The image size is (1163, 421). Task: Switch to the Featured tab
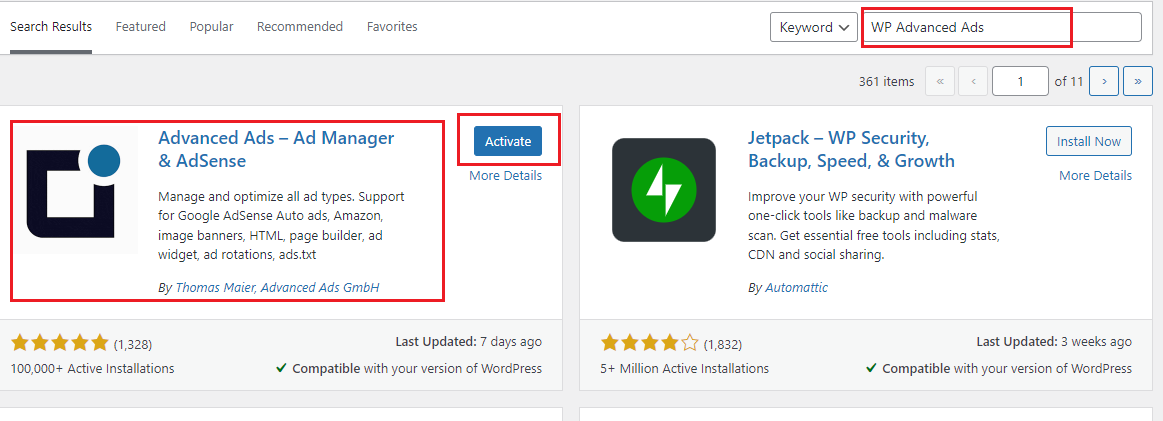(141, 27)
